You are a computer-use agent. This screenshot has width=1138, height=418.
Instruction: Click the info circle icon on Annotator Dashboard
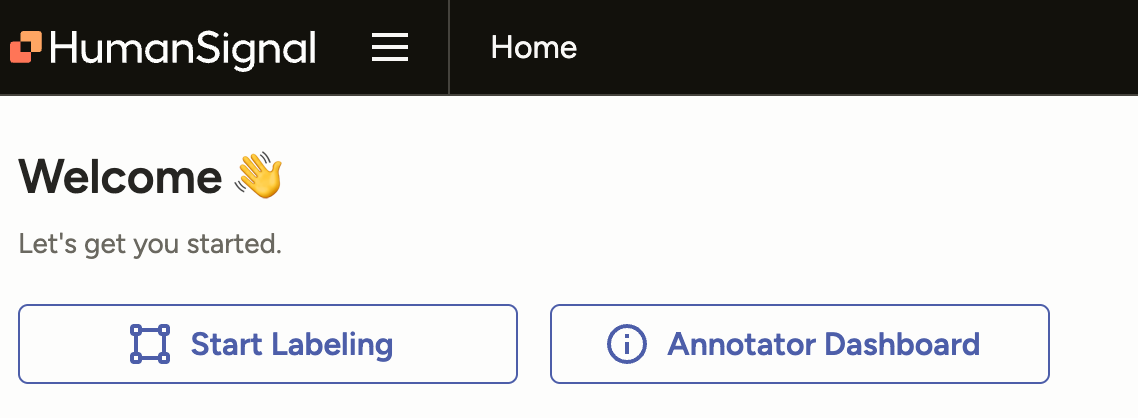tap(627, 344)
